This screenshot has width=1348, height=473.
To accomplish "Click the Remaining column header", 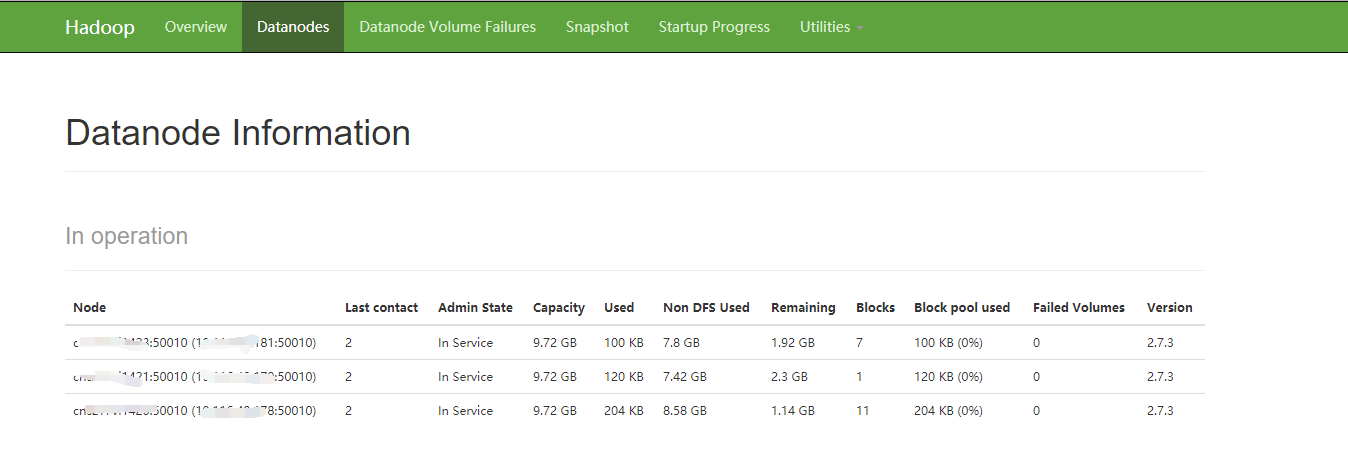I will (803, 308).
